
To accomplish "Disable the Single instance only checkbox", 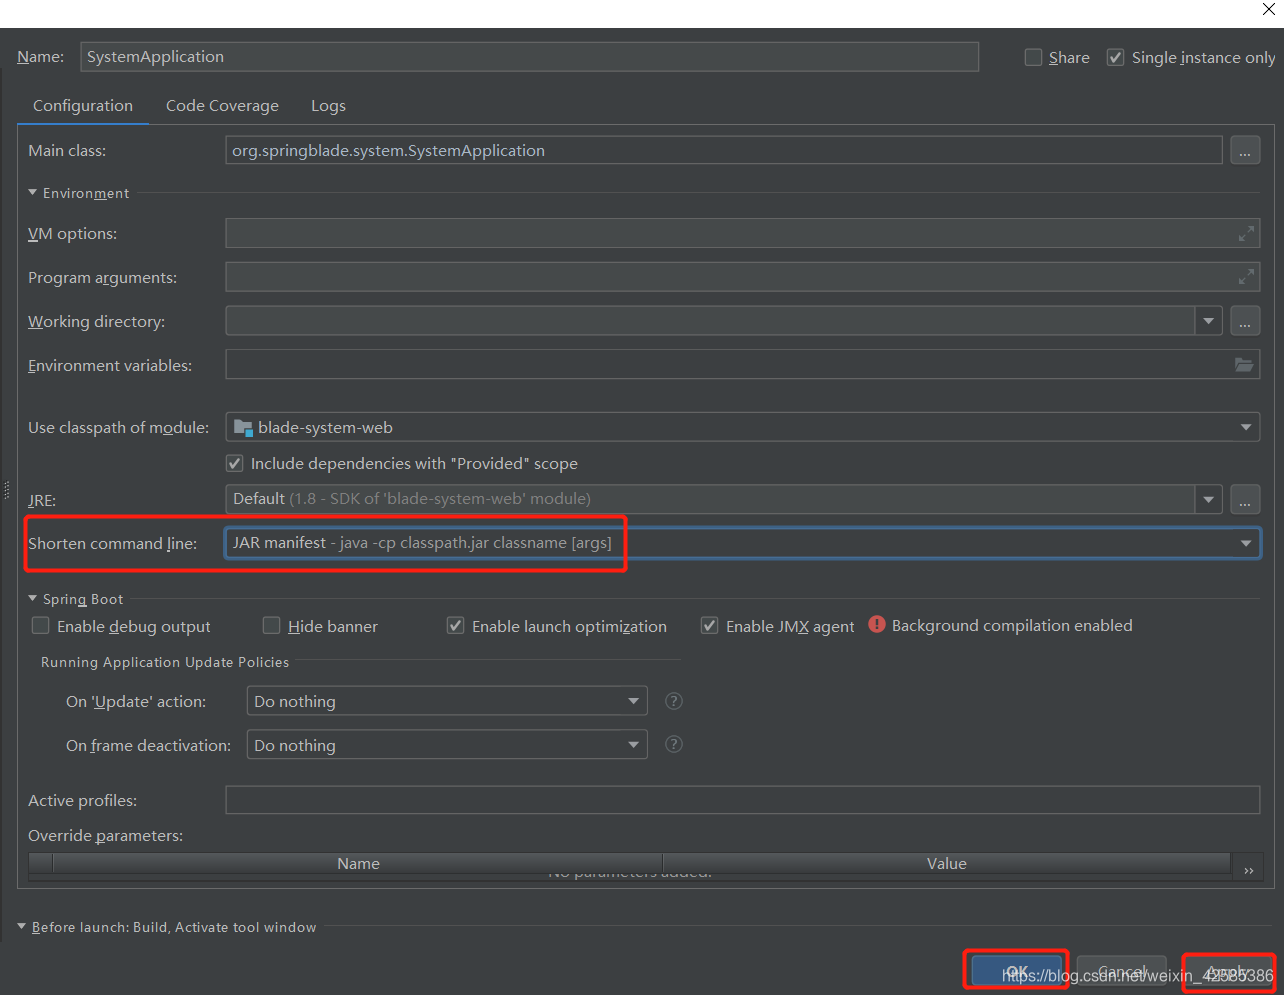I will pyautogui.click(x=1115, y=57).
